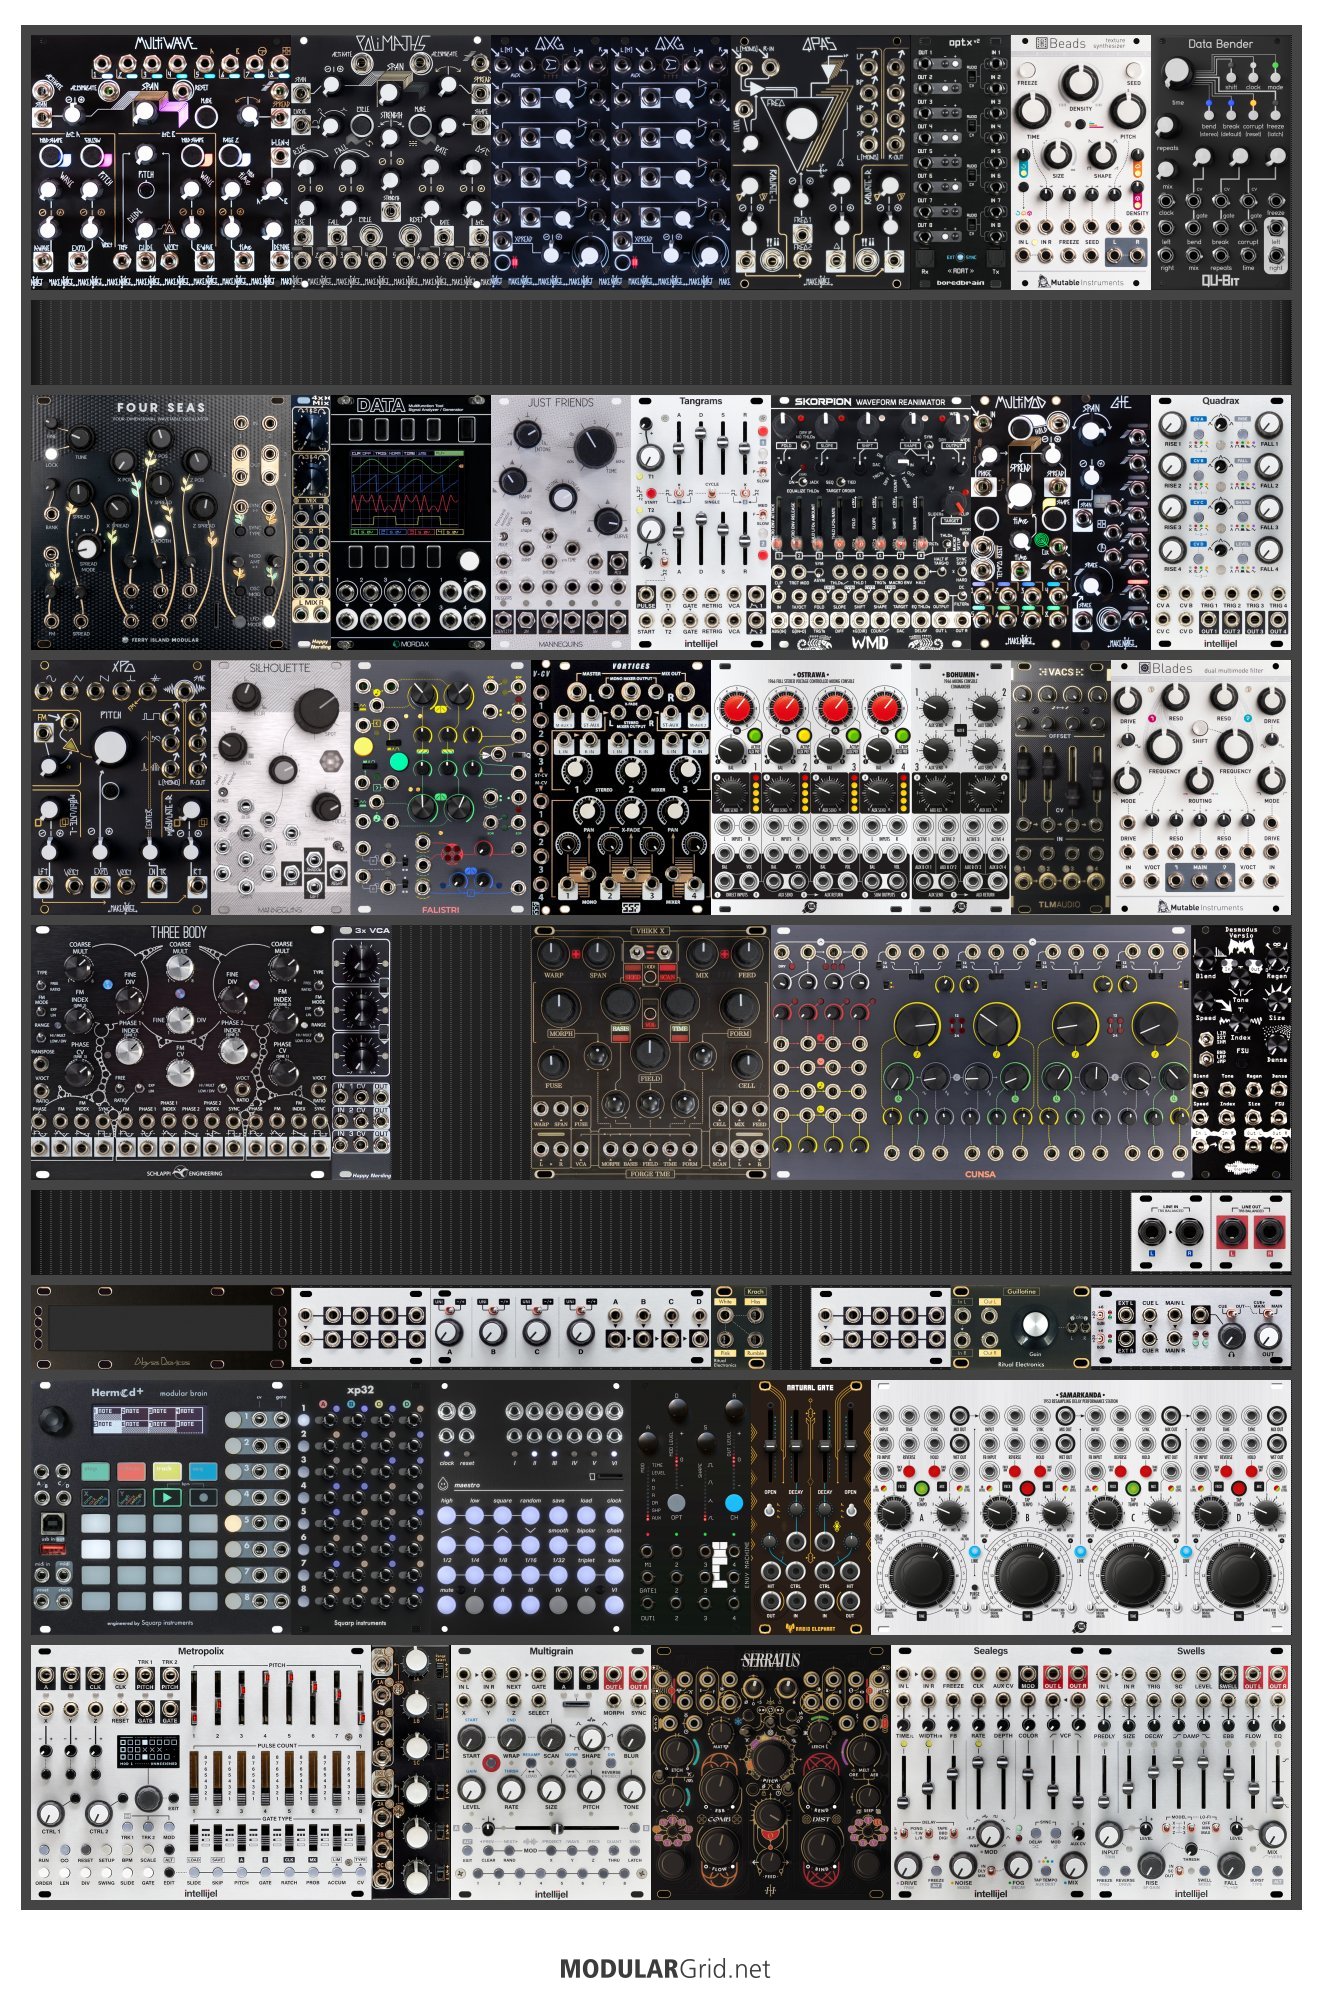Viewport: 1332px width, 1990px height.
Task: Open the QPAS filter module
Action: pos(821,163)
